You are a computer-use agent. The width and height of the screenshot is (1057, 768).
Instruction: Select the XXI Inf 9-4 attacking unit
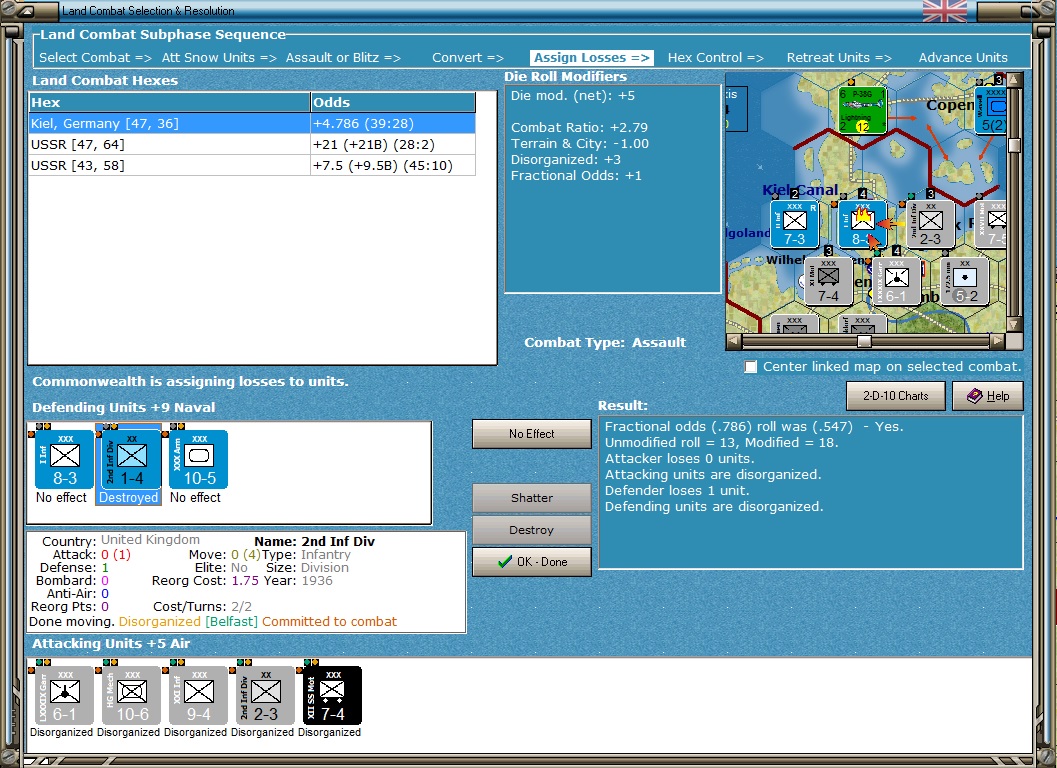[199, 695]
